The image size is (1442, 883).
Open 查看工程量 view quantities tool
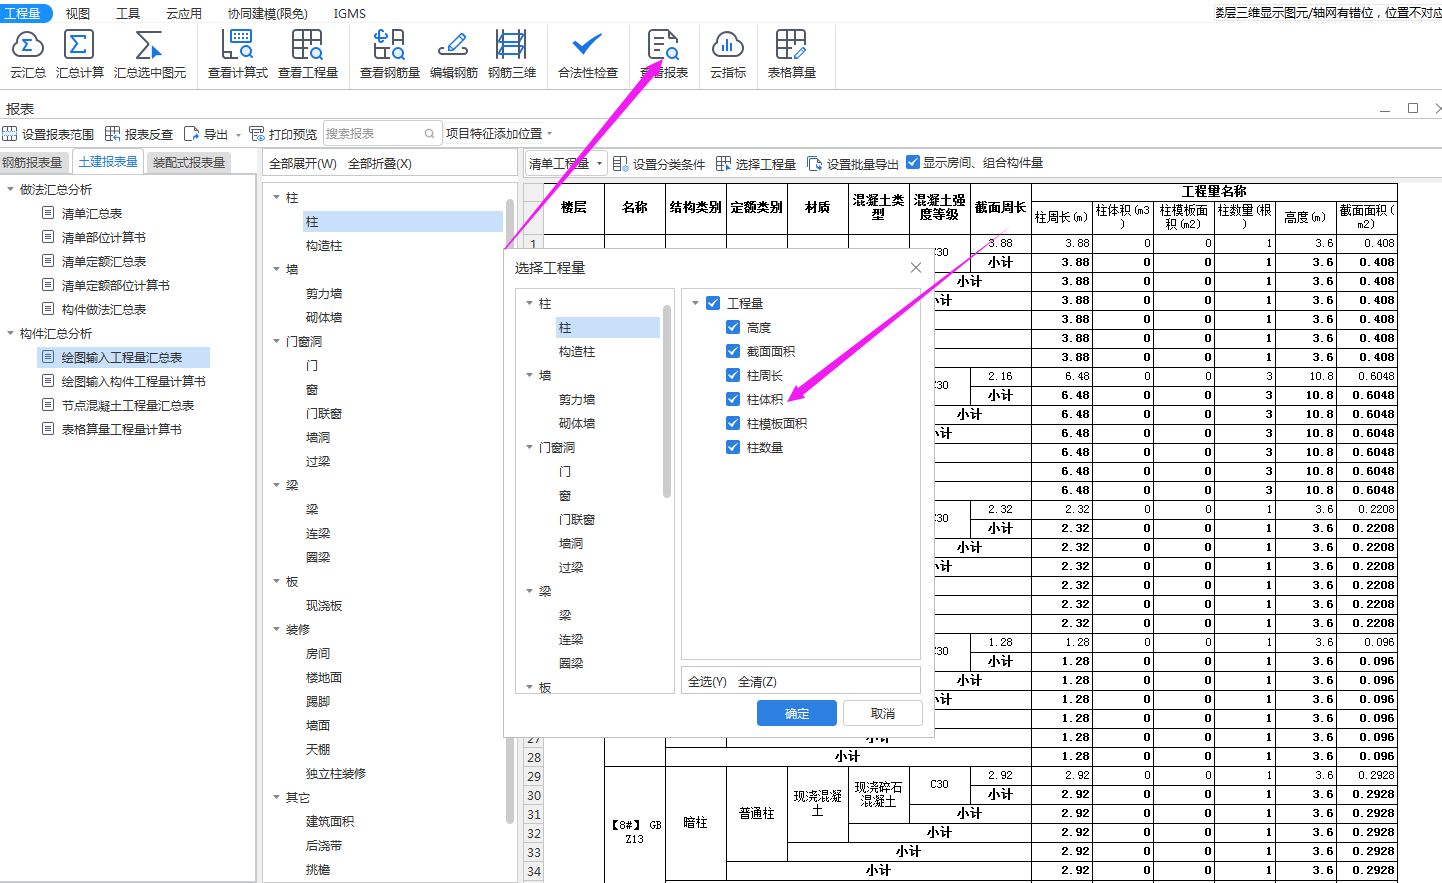pyautogui.click(x=308, y=54)
